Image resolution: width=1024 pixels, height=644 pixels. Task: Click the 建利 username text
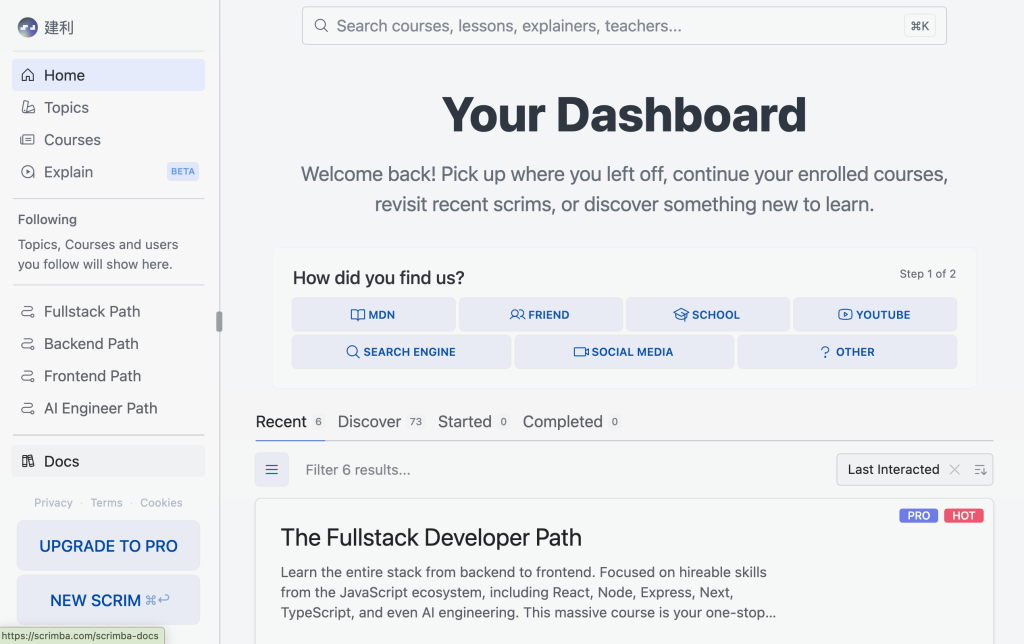pyautogui.click(x=59, y=27)
